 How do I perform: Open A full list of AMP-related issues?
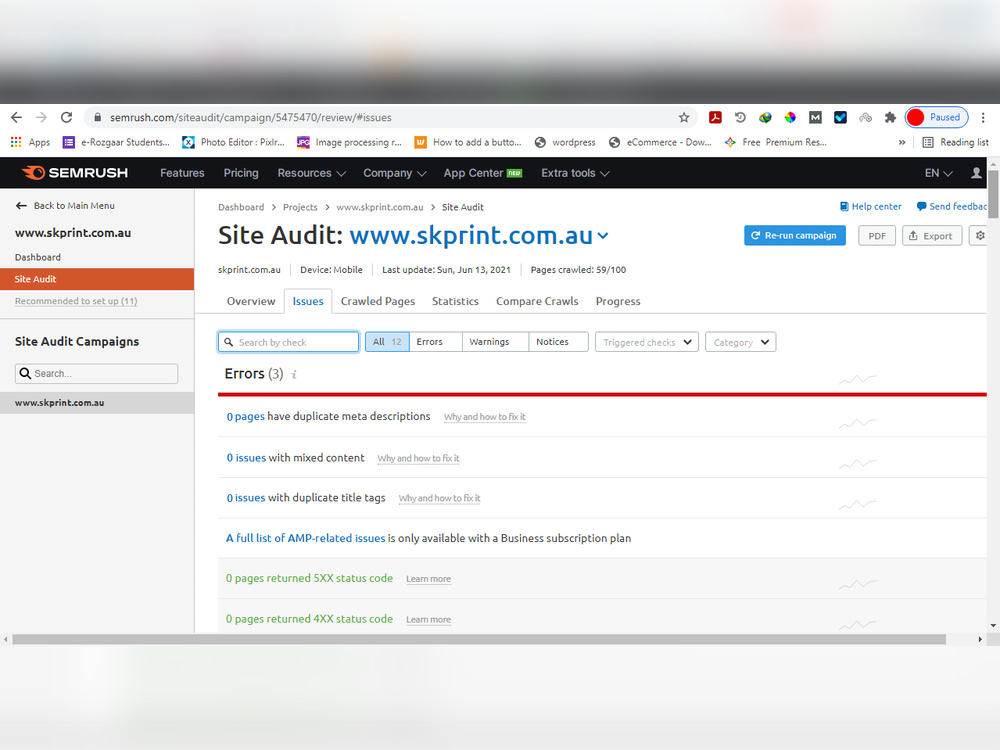(305, 538)
